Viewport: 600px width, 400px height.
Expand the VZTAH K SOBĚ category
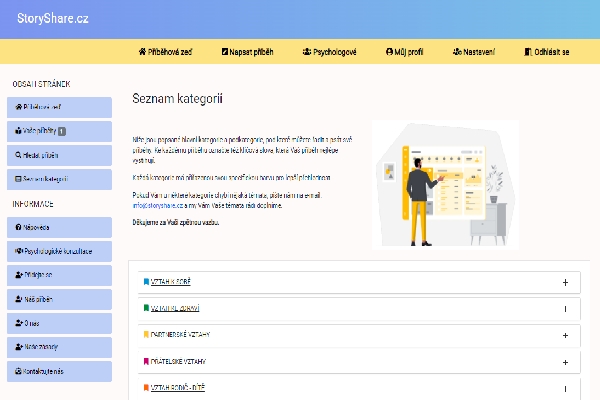[565, 283]
